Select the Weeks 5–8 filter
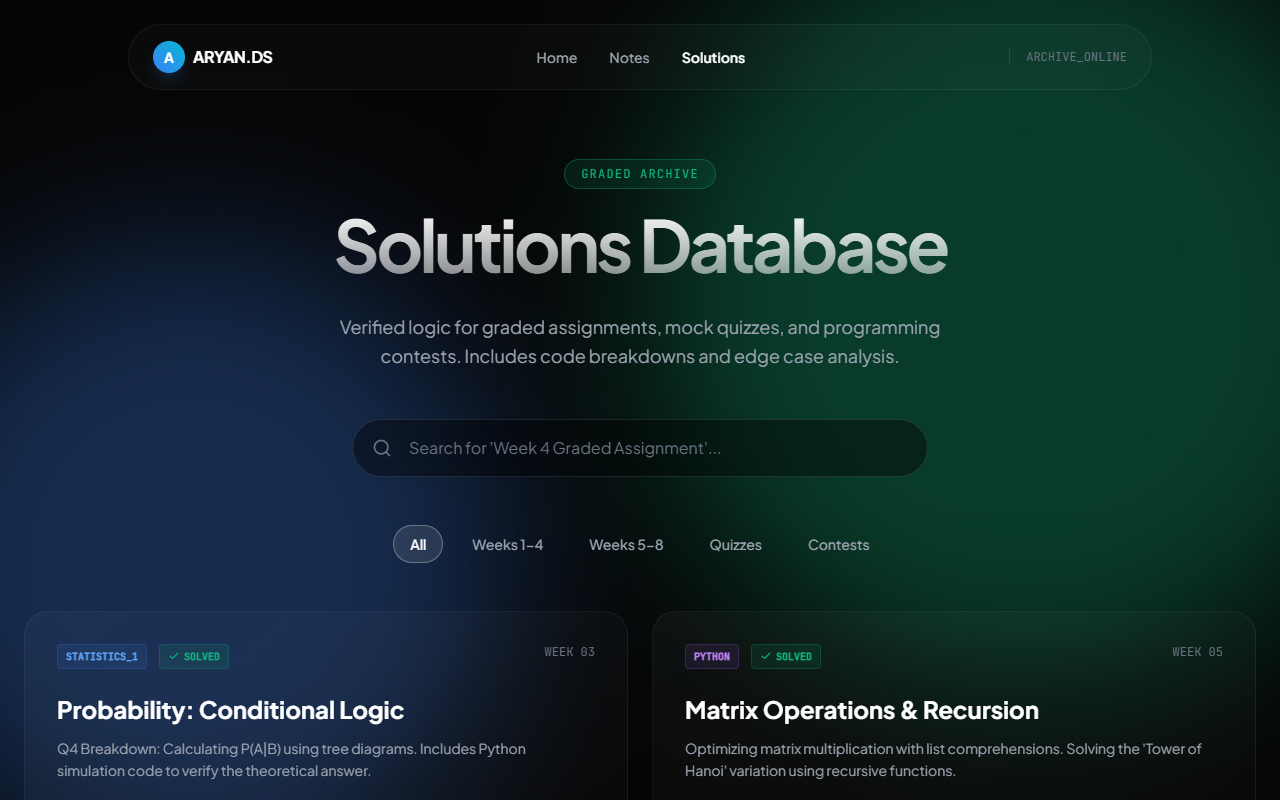 626,544
